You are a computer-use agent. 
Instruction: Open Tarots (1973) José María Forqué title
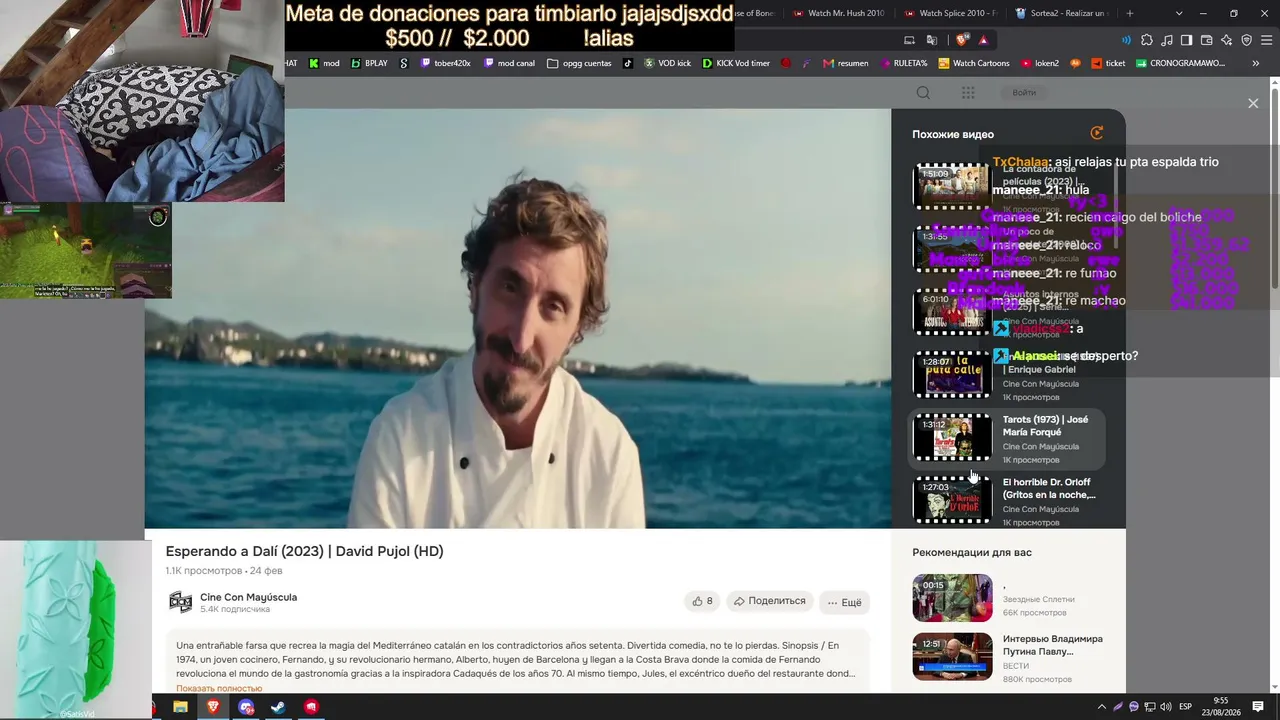pos(1045,426)
